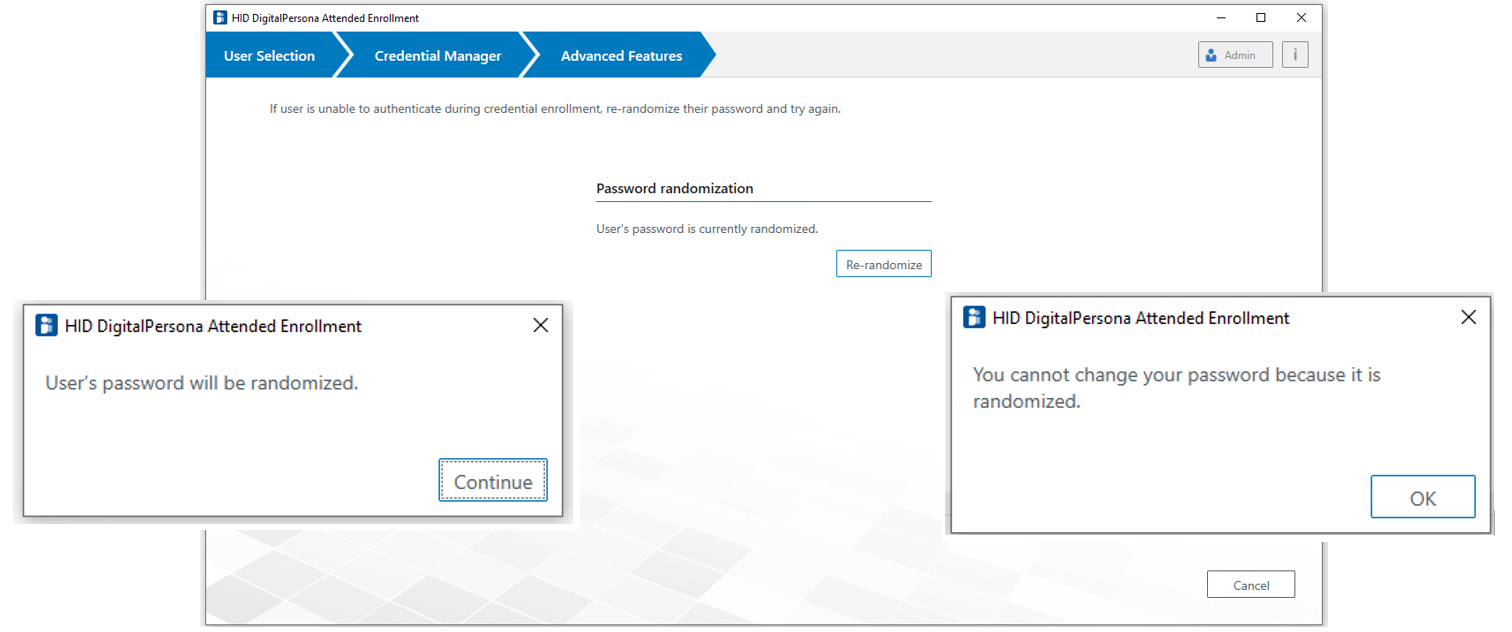Go to the User Selection step

pyautogui.click(x=269, y=56)
